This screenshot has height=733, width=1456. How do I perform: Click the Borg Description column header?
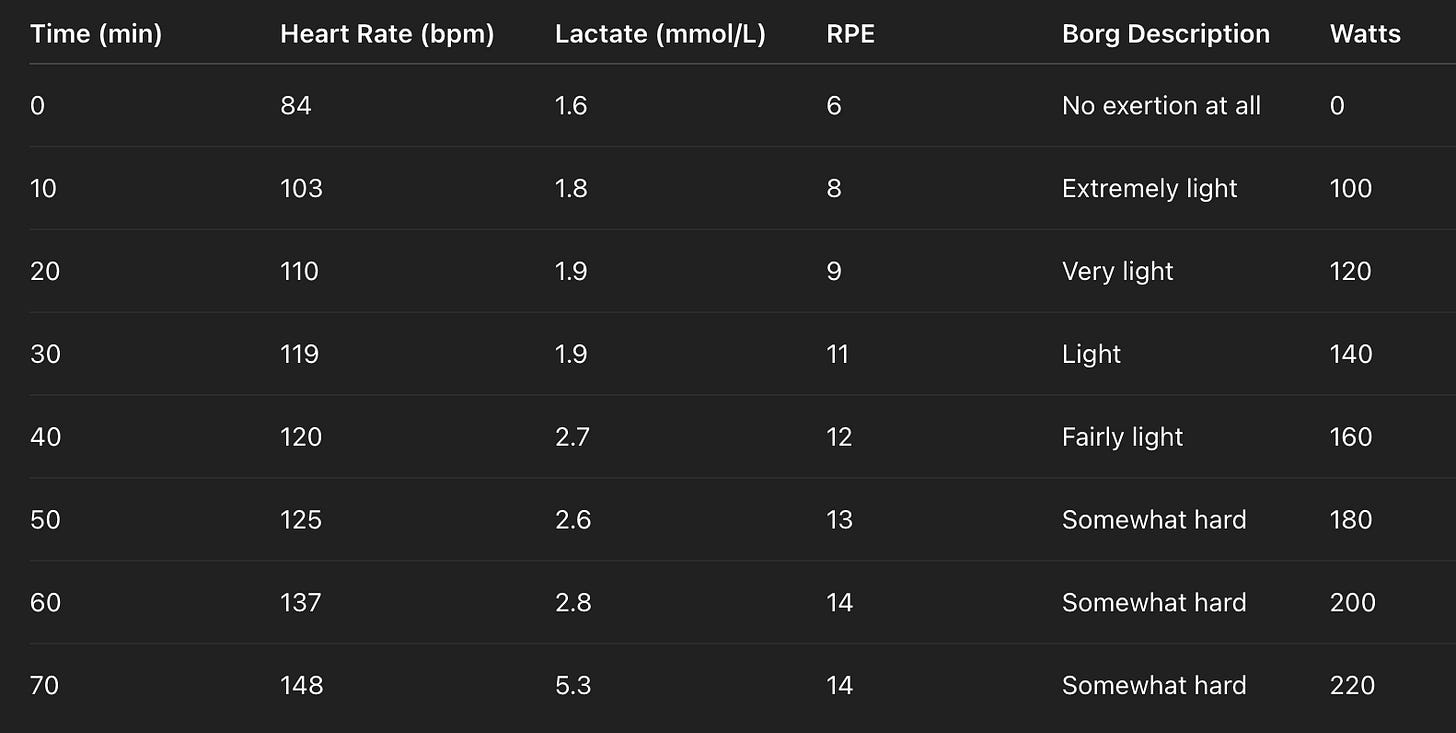(x=1166, y=34)
